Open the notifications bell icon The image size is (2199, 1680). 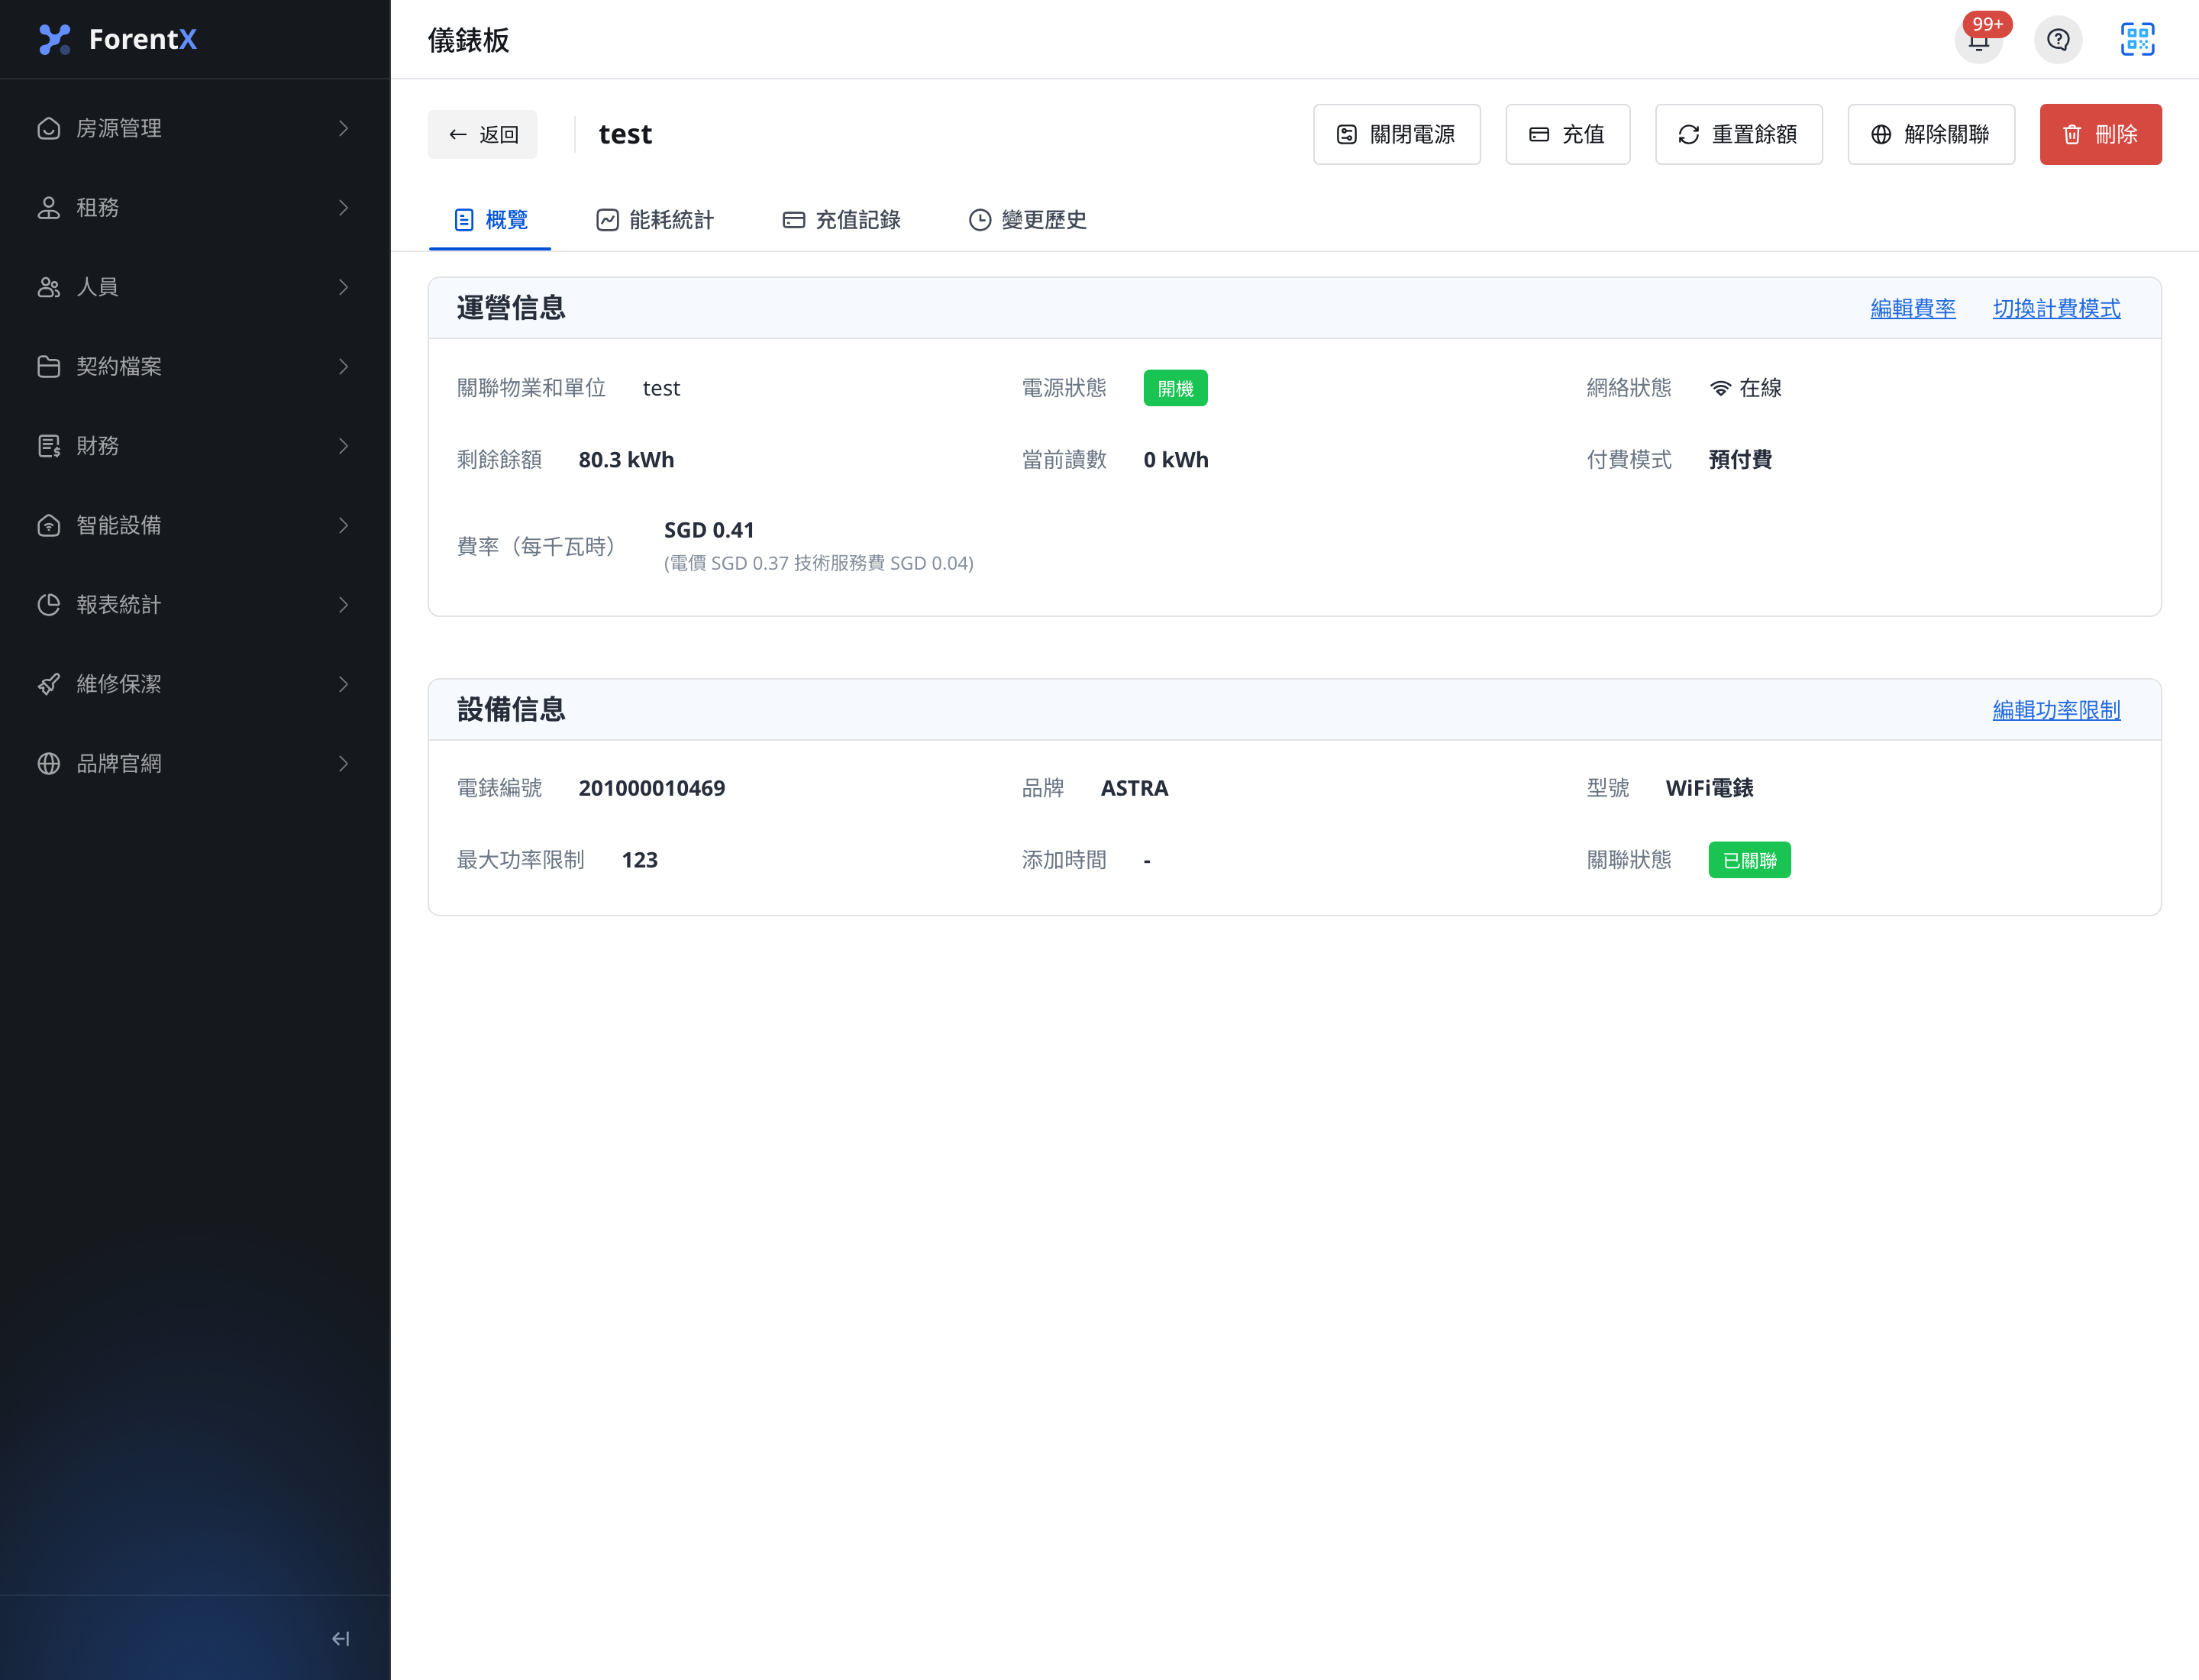(1978, 40)
